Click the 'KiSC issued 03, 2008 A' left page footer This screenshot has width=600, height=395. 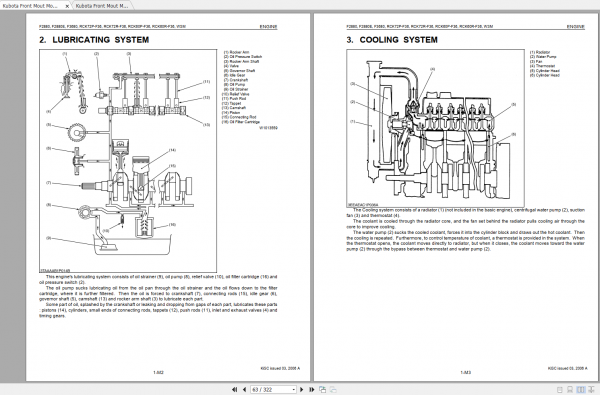click(280, 368)
